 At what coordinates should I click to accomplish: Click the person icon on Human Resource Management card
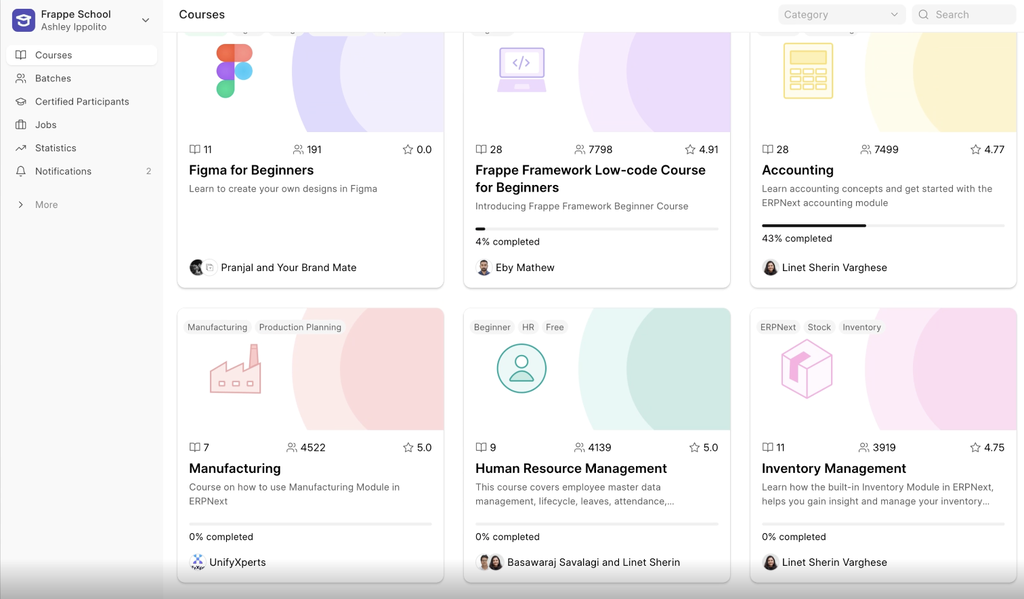coord(521,369)
